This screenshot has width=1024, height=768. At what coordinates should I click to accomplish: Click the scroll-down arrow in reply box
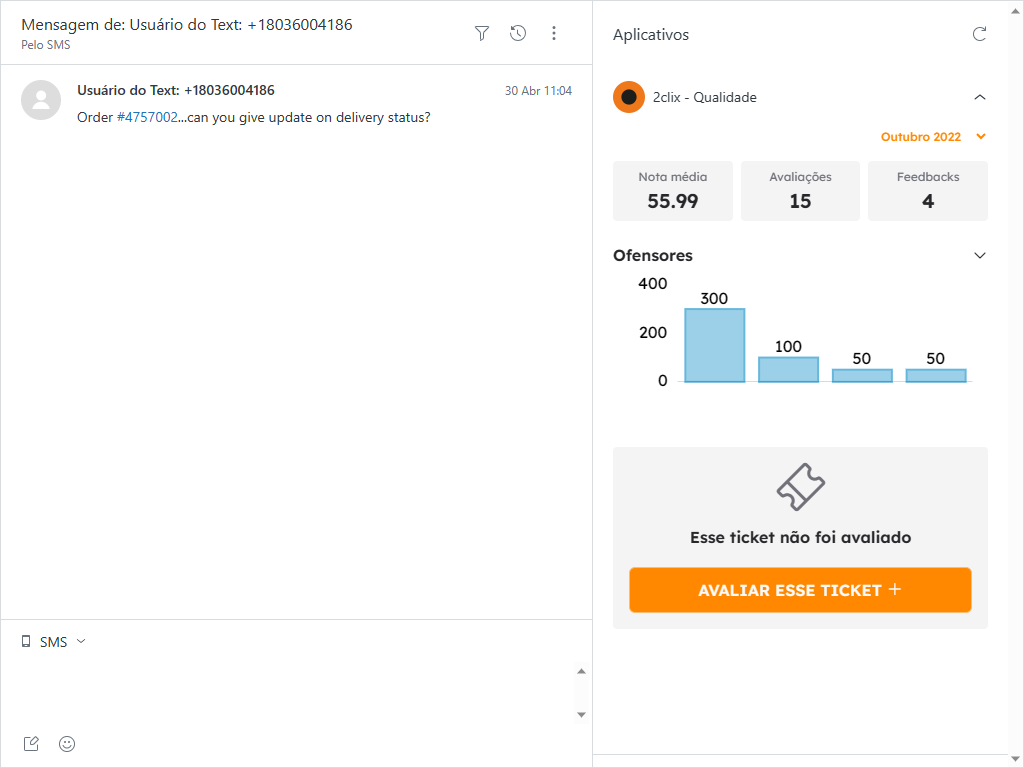[582, 715]
